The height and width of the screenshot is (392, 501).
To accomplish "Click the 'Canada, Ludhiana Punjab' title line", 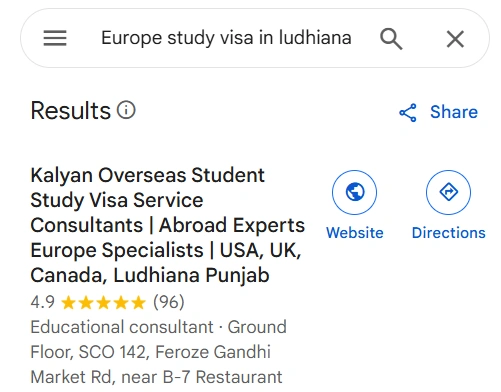I will [x=150, y=275].
